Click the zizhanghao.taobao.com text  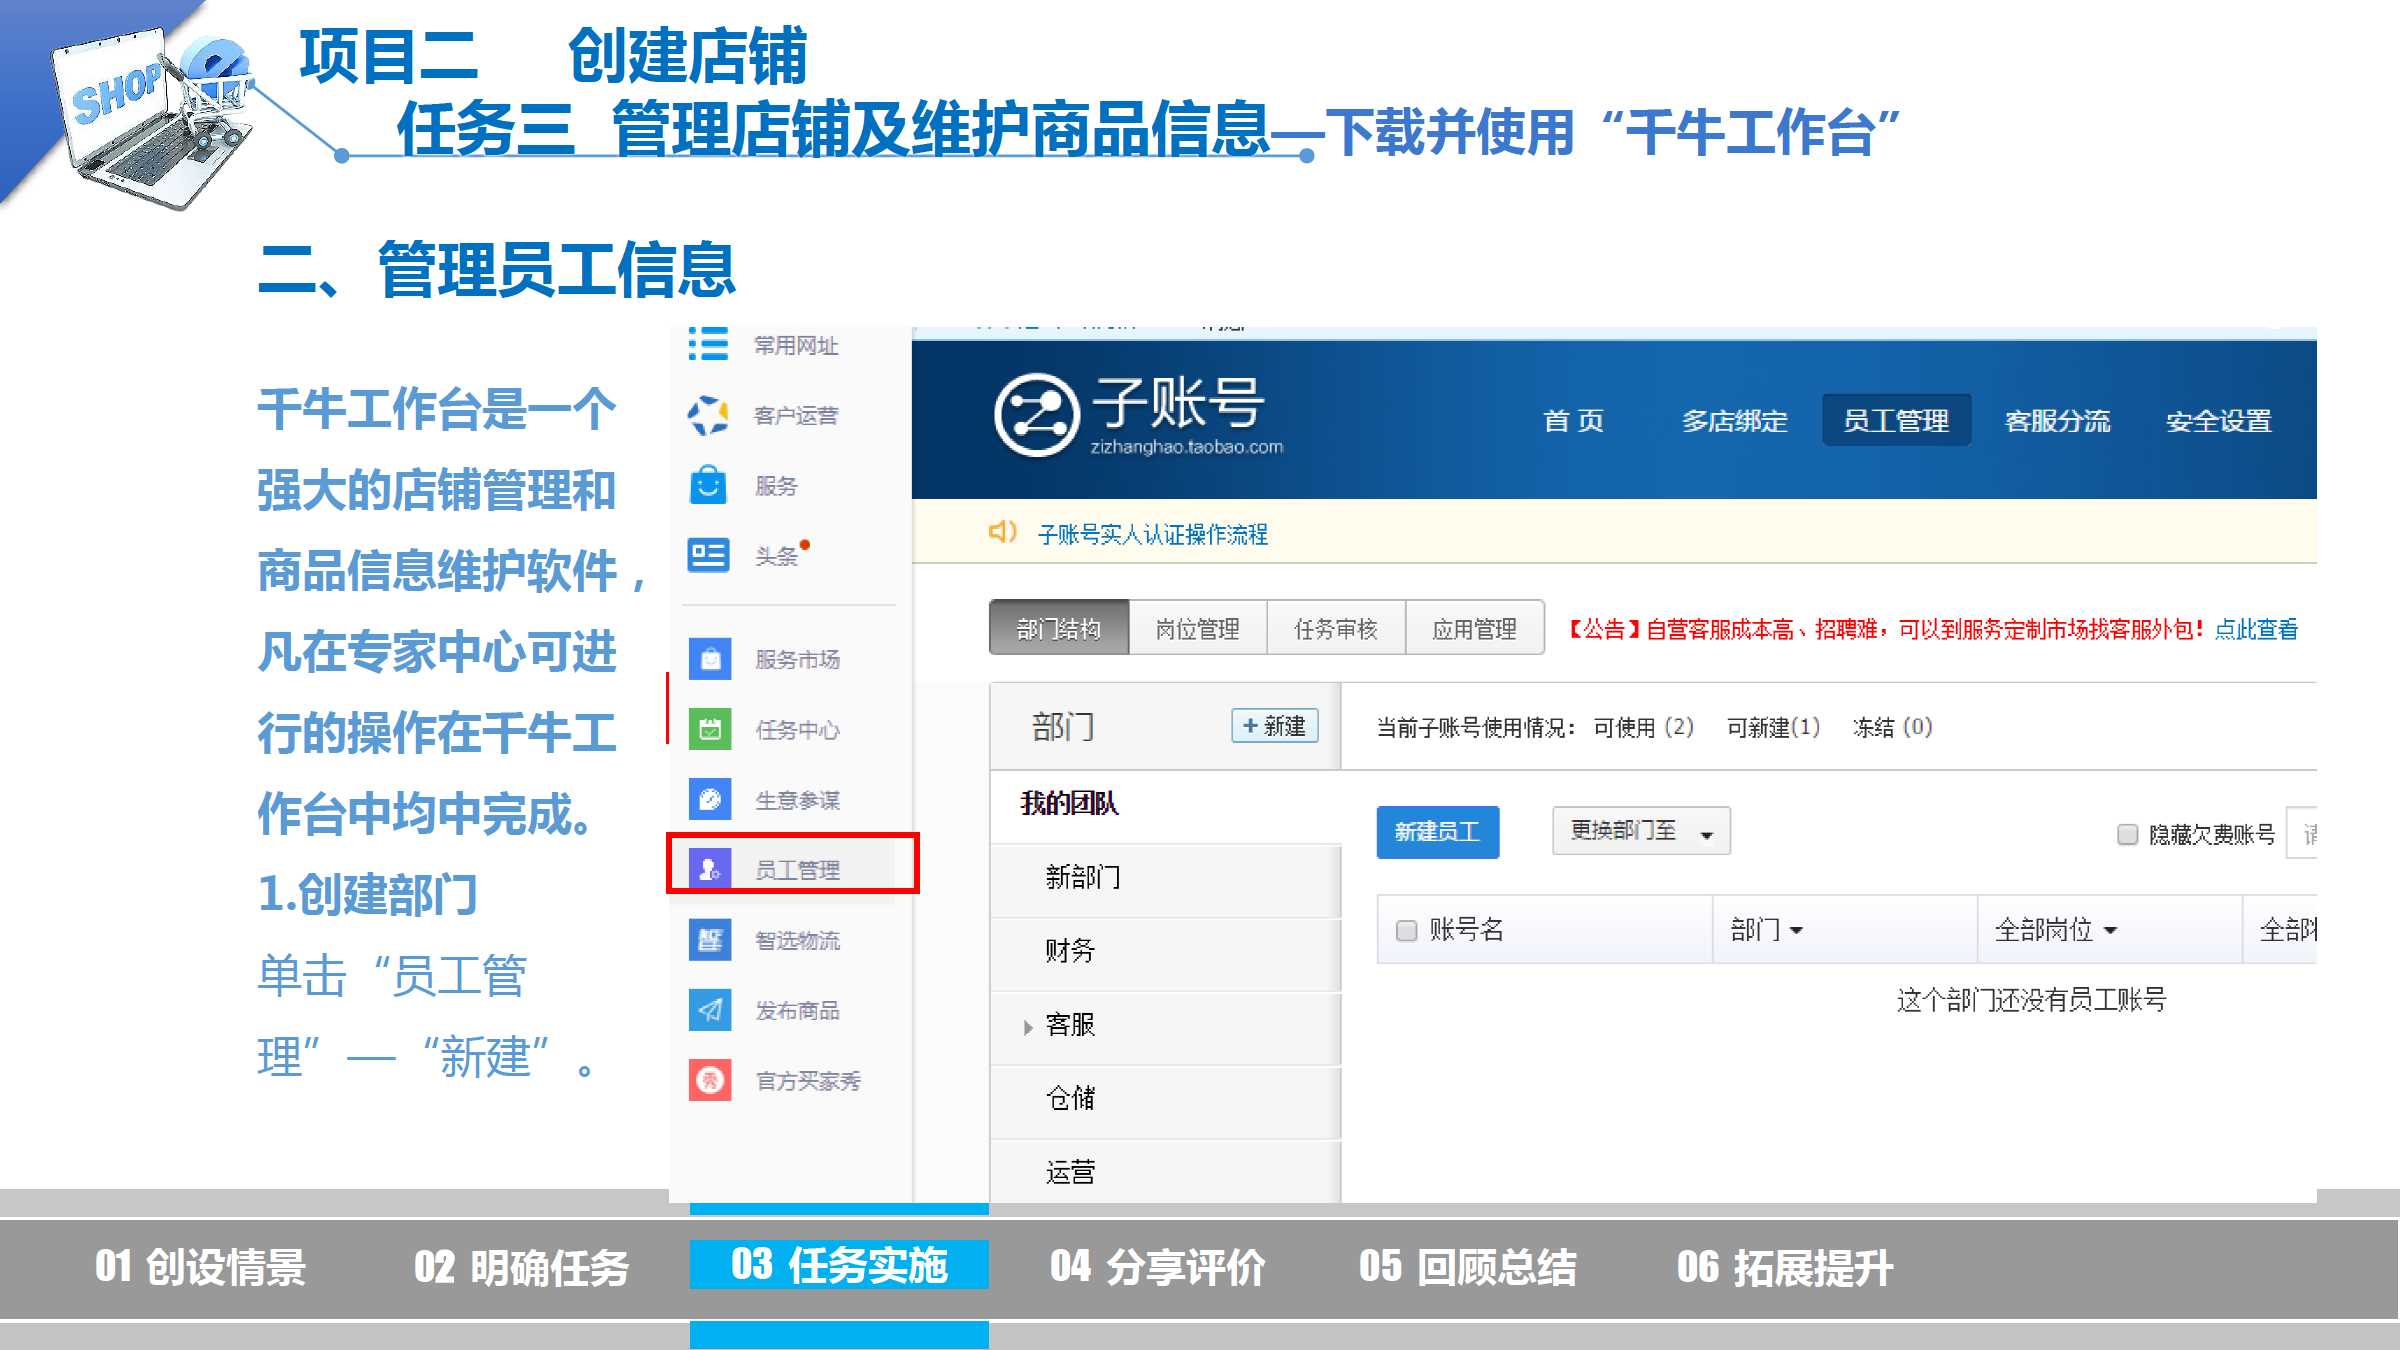1186,447
